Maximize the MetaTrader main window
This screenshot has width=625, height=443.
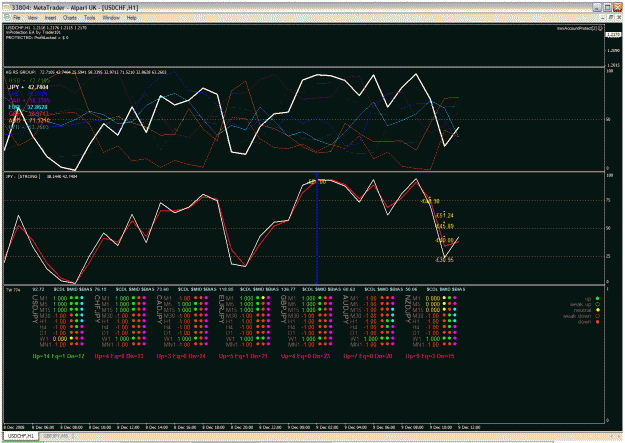point(607,7)
